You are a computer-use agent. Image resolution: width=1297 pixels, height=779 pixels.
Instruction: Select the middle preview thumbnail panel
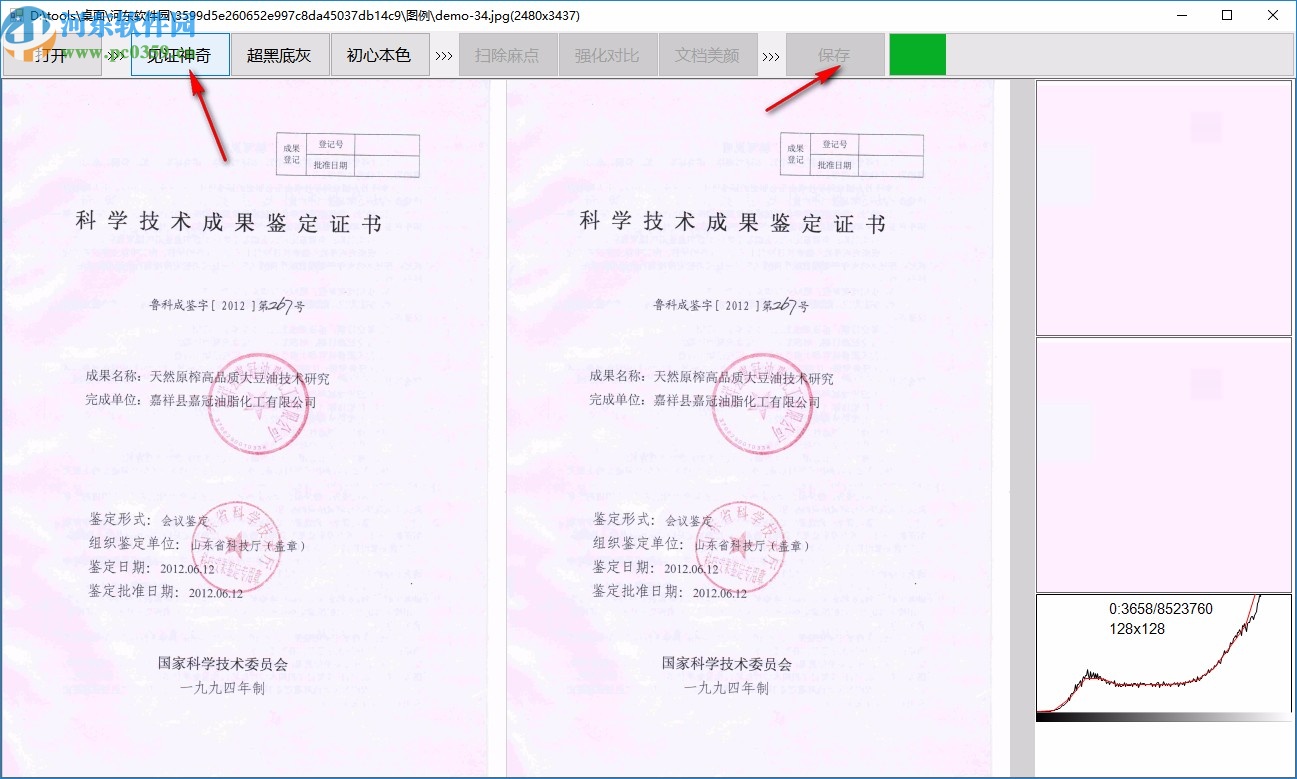tap(1163, 462)
